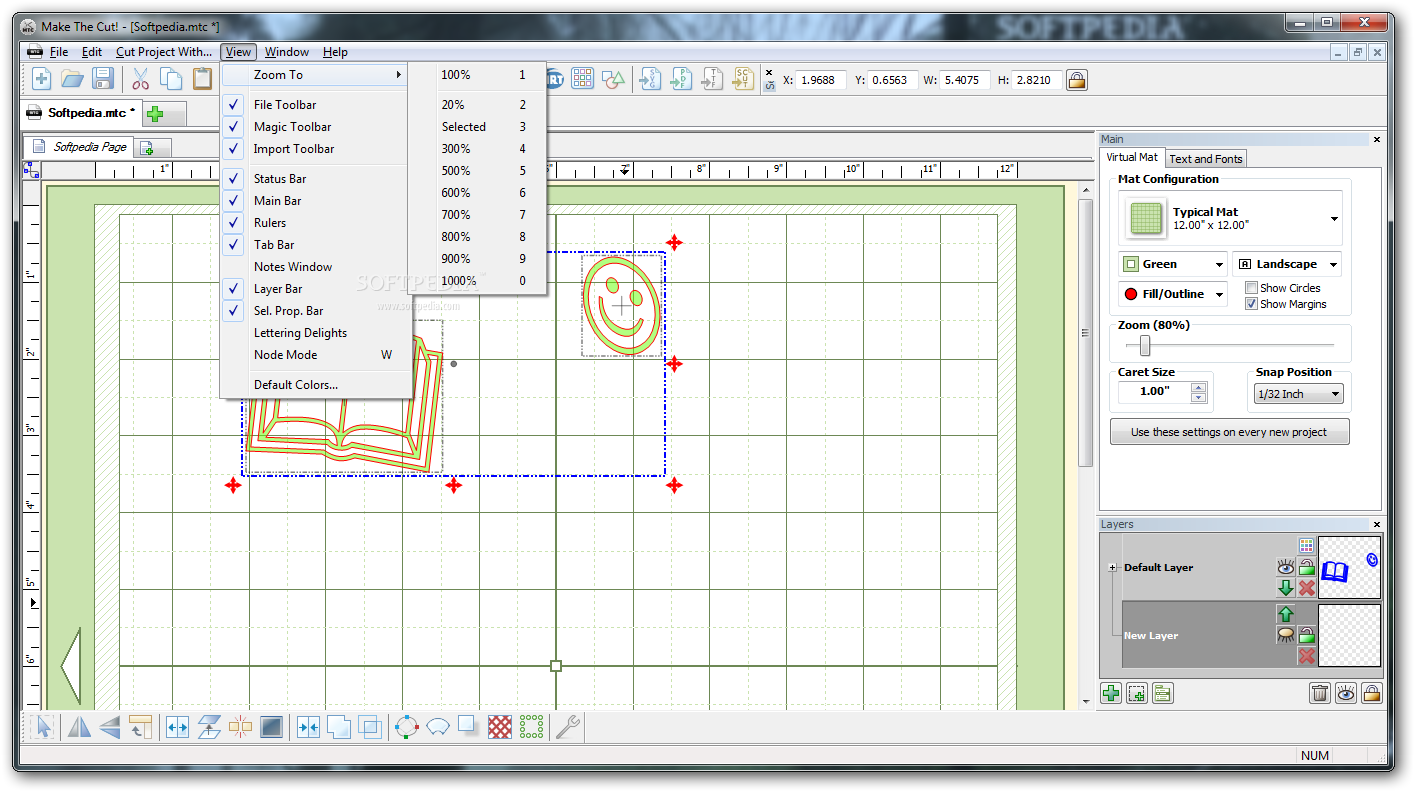Open settings with the wrench icon
This screenshot has height=792, width=1415.
click(x=568, y=727)
